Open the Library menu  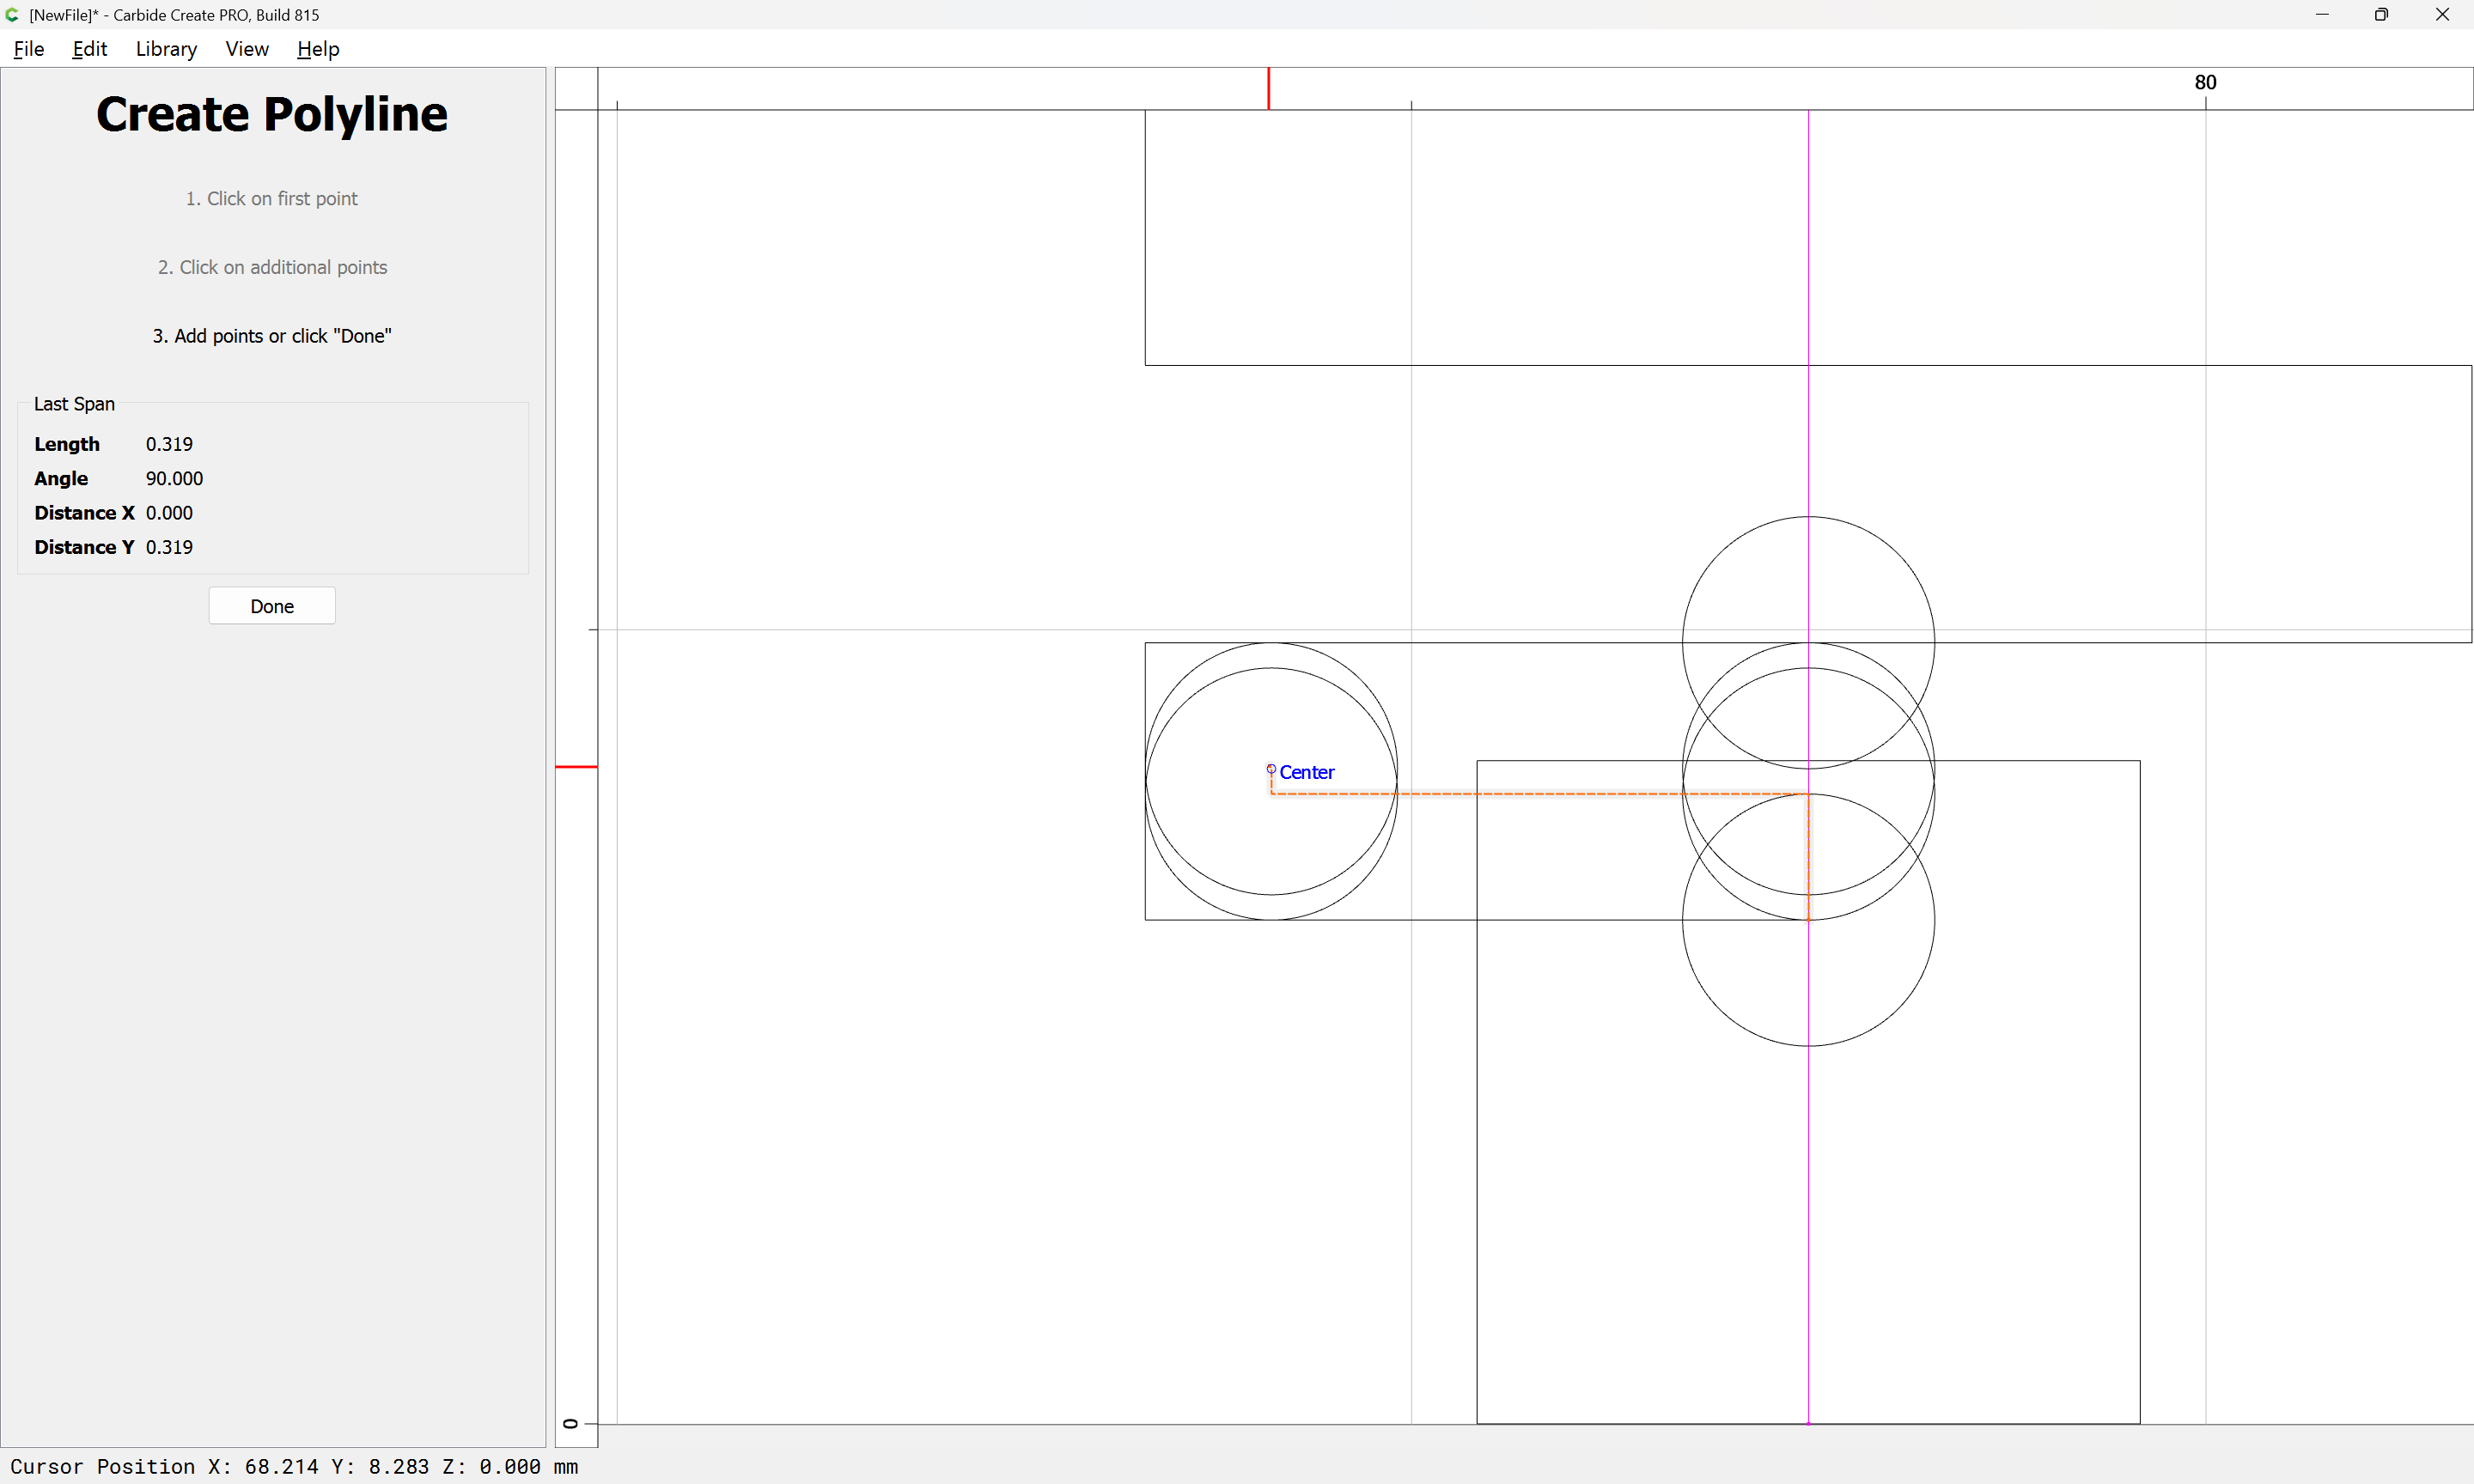166,49
